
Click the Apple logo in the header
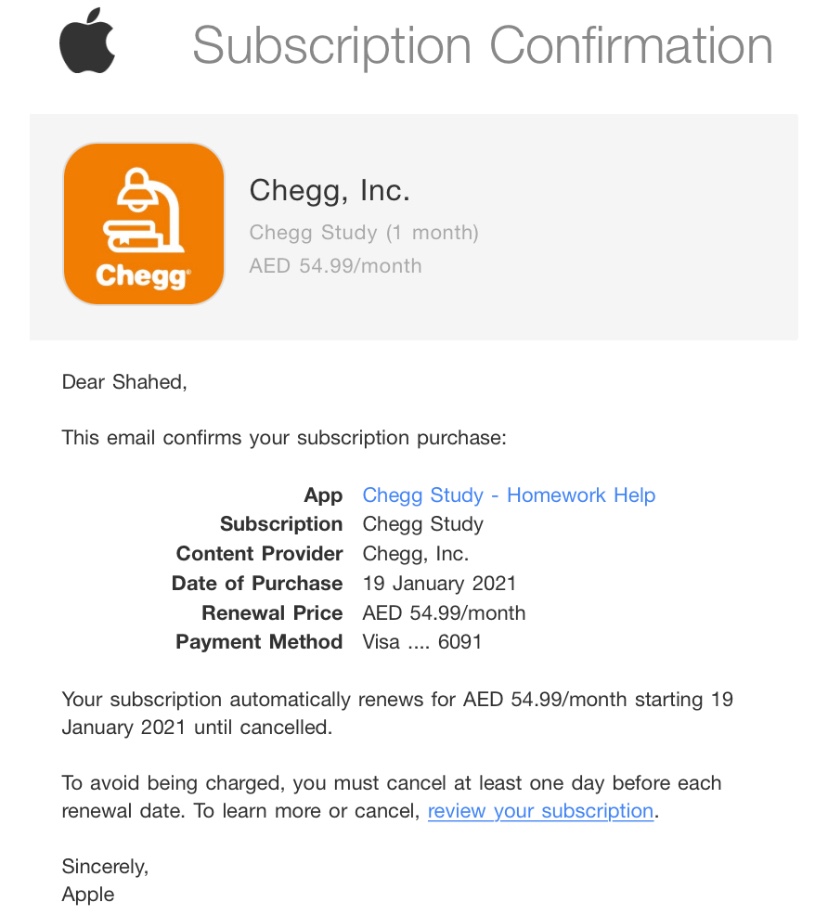pyautogui.click(x=87, y=40)
